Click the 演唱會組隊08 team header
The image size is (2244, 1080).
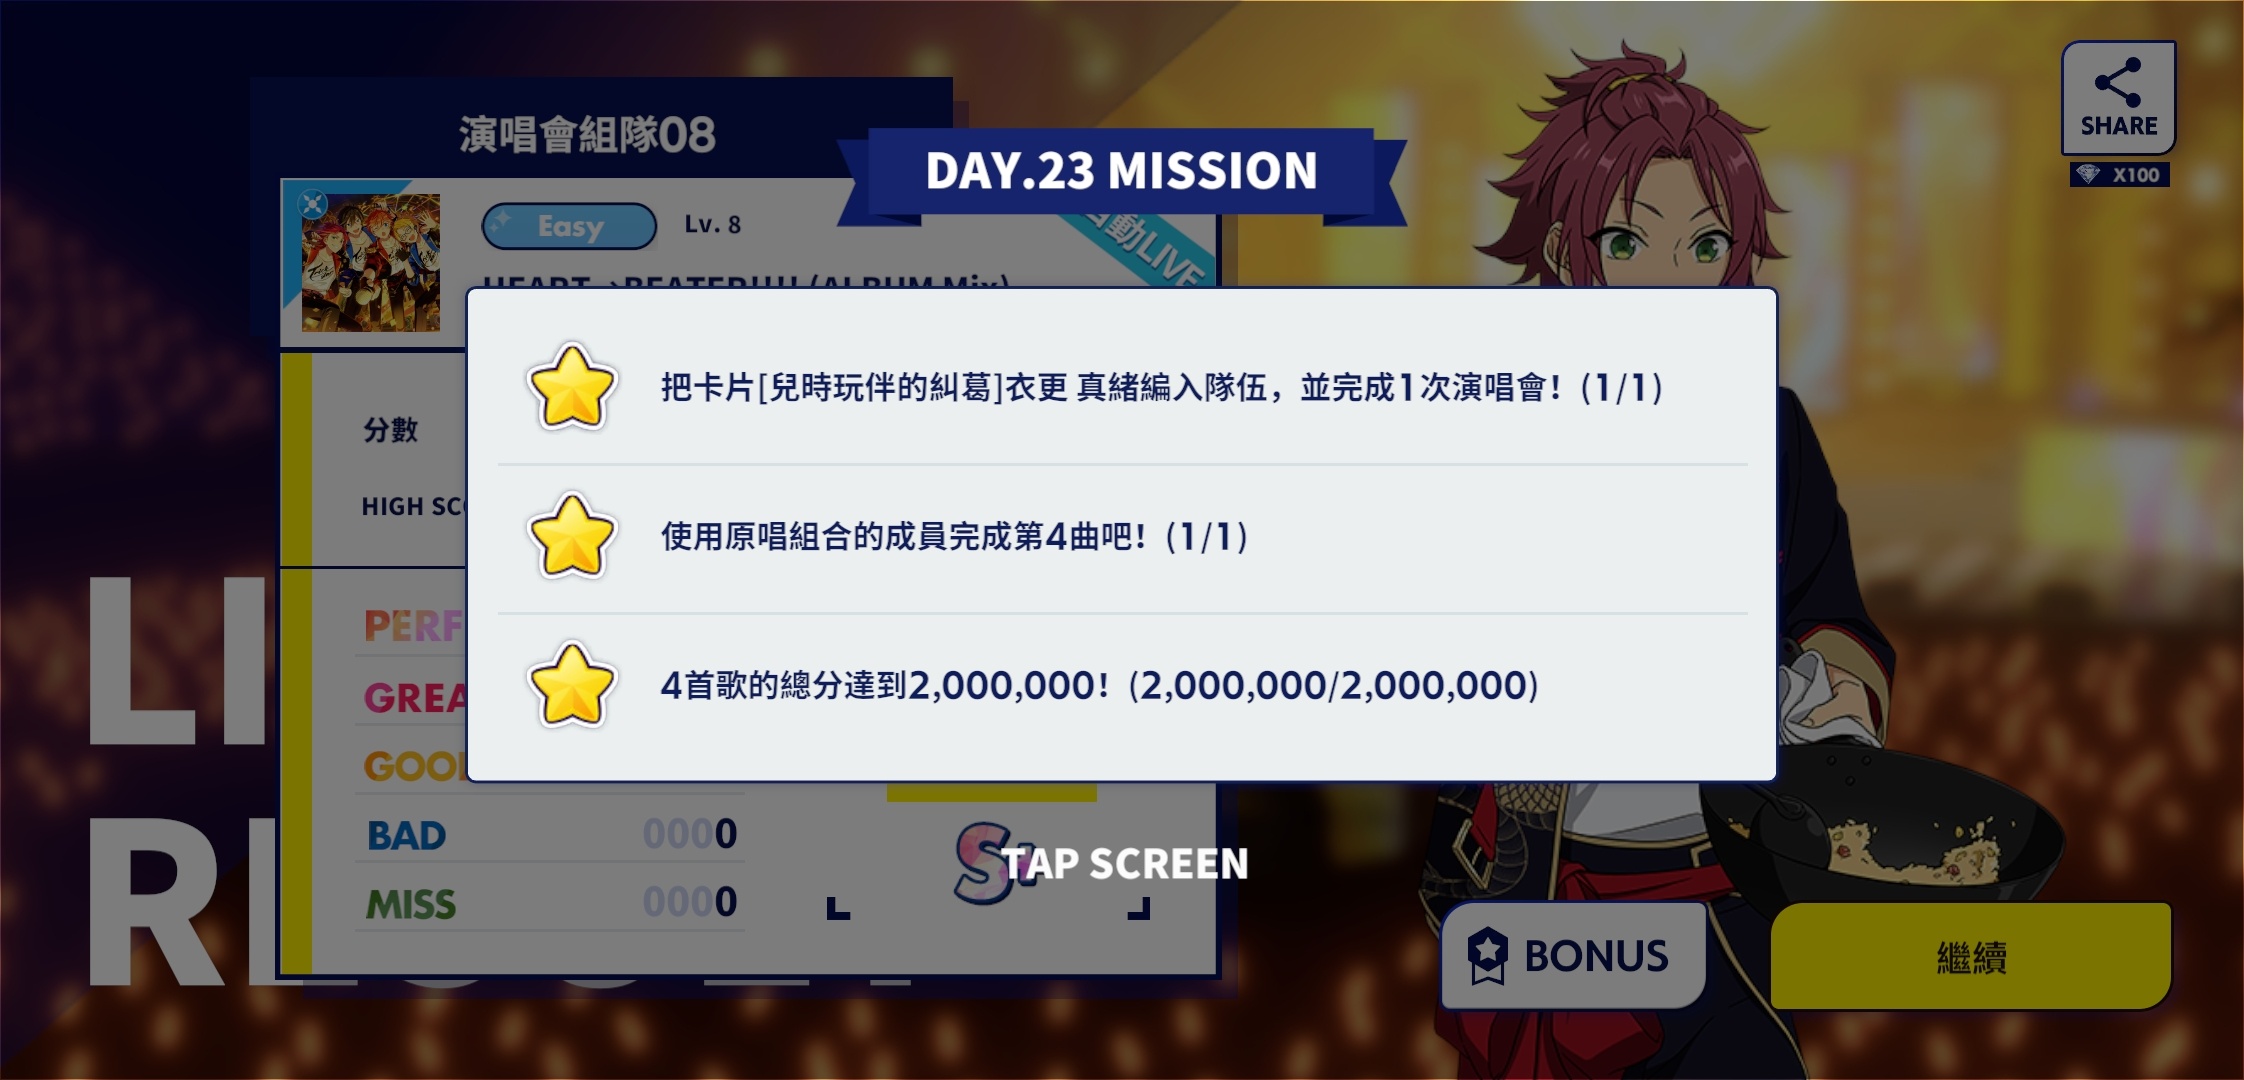[x=587, y=135]
